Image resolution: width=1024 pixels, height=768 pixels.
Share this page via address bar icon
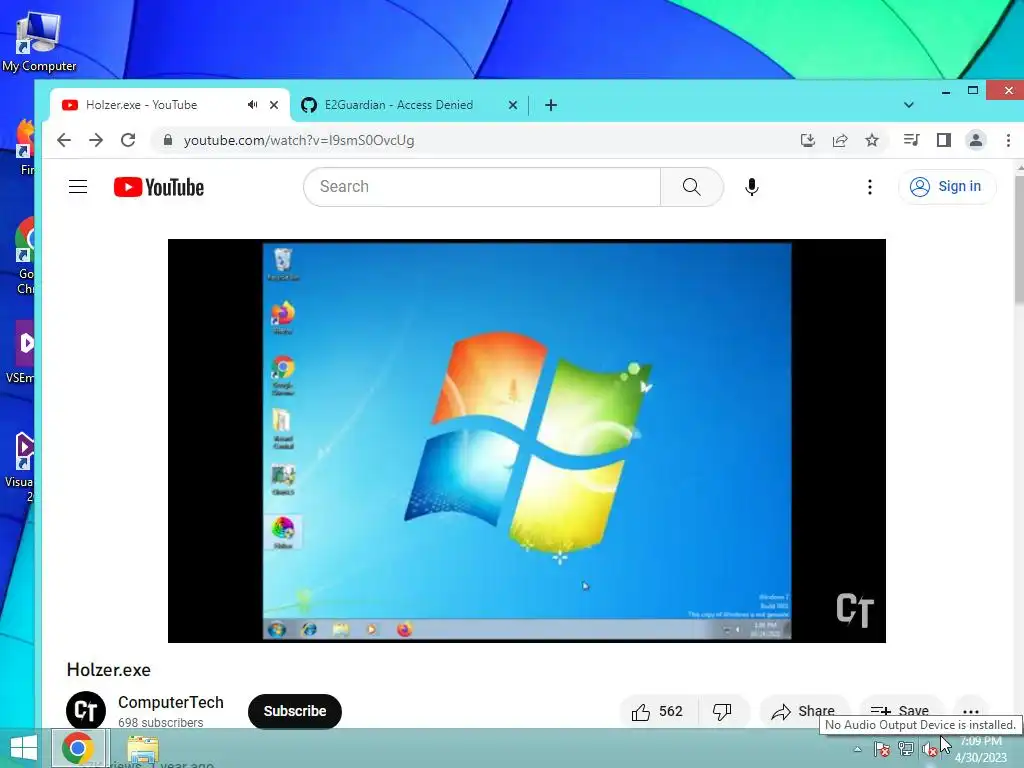(x=840, y=140)
